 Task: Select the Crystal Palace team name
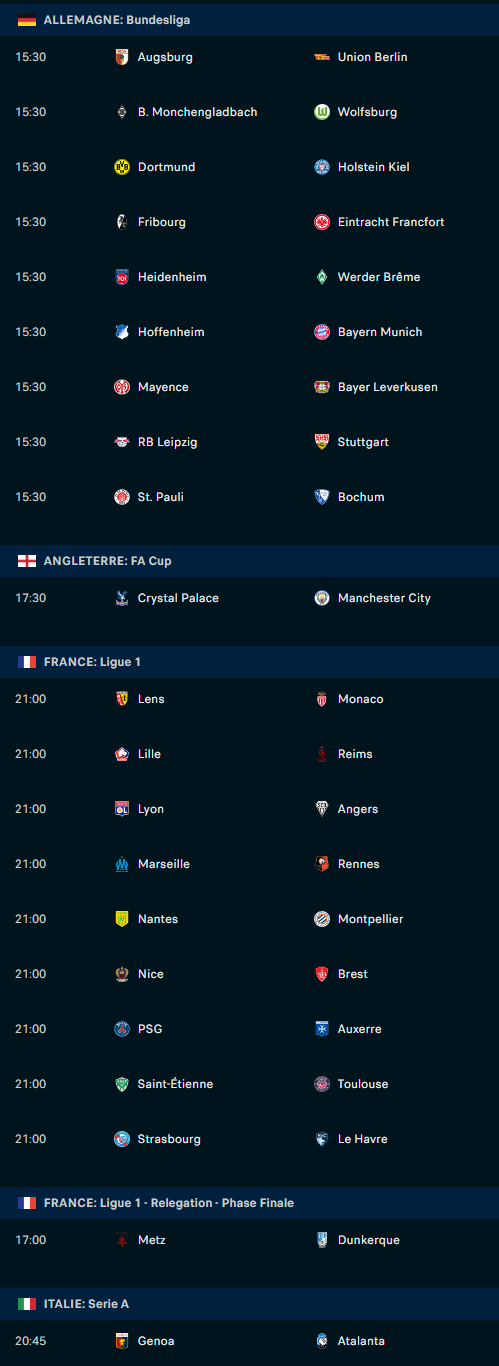coord(178,598)
